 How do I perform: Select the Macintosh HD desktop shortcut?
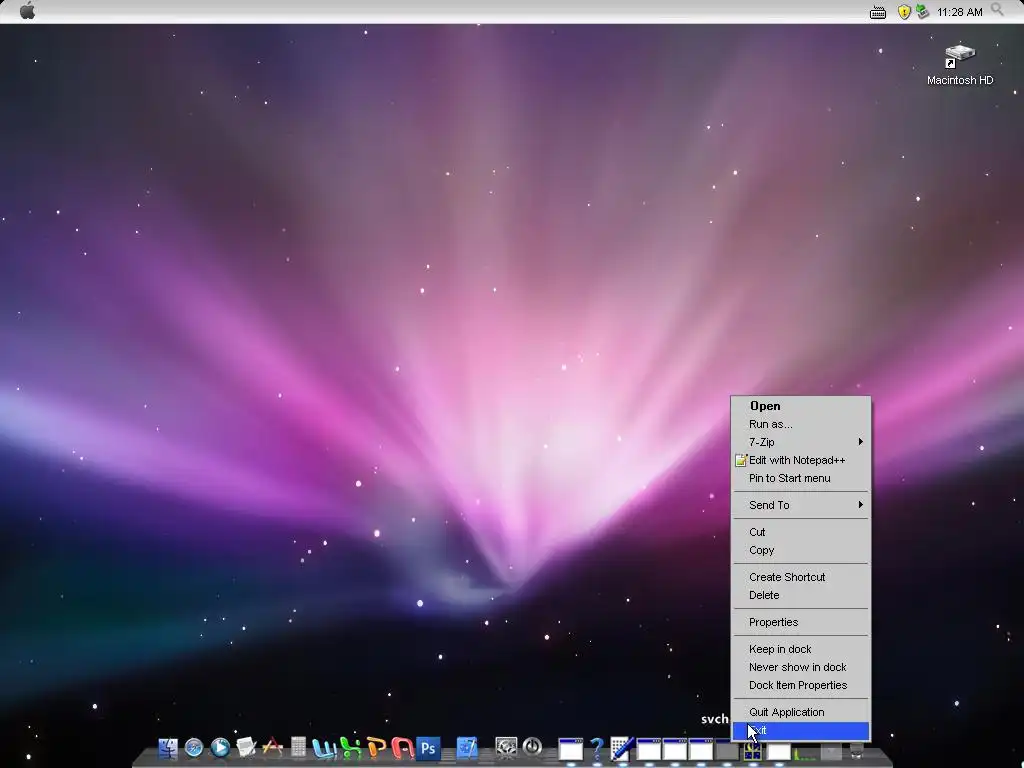(959, 65)
